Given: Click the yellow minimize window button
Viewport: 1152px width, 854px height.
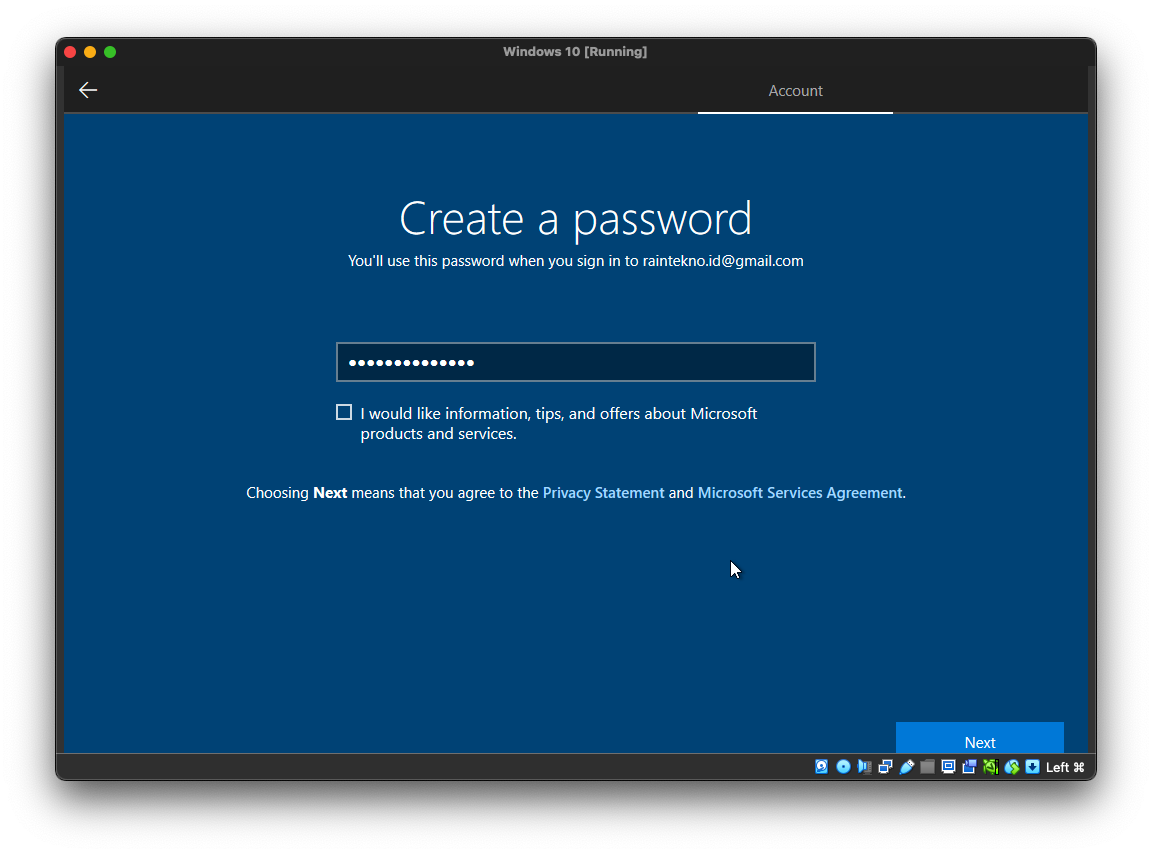Looking at the screenshot, I should [90, 52].
